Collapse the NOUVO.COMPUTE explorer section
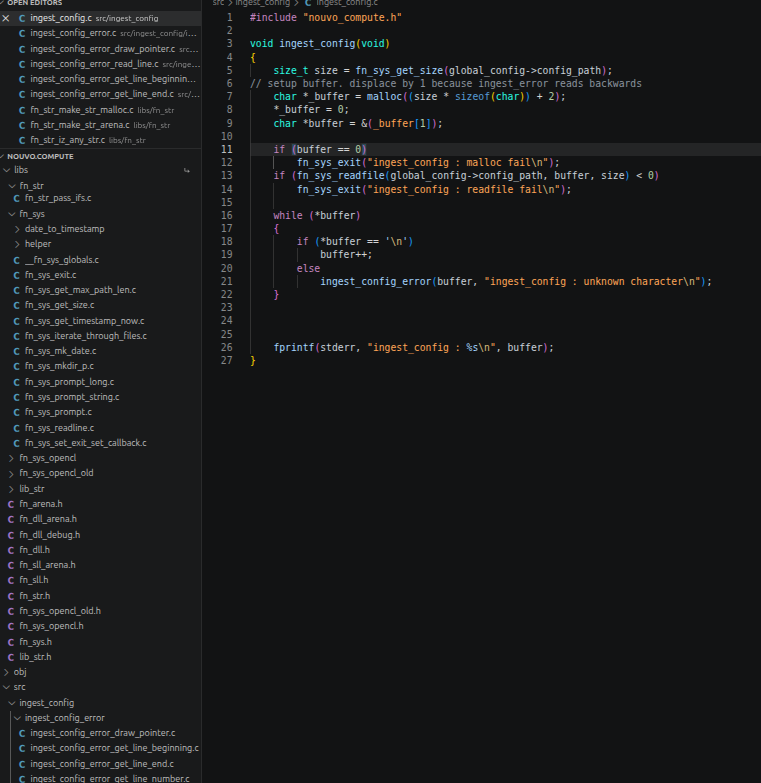Image resolution: width=761 pixels, height=783 pixels. click(x=3, y=156)
